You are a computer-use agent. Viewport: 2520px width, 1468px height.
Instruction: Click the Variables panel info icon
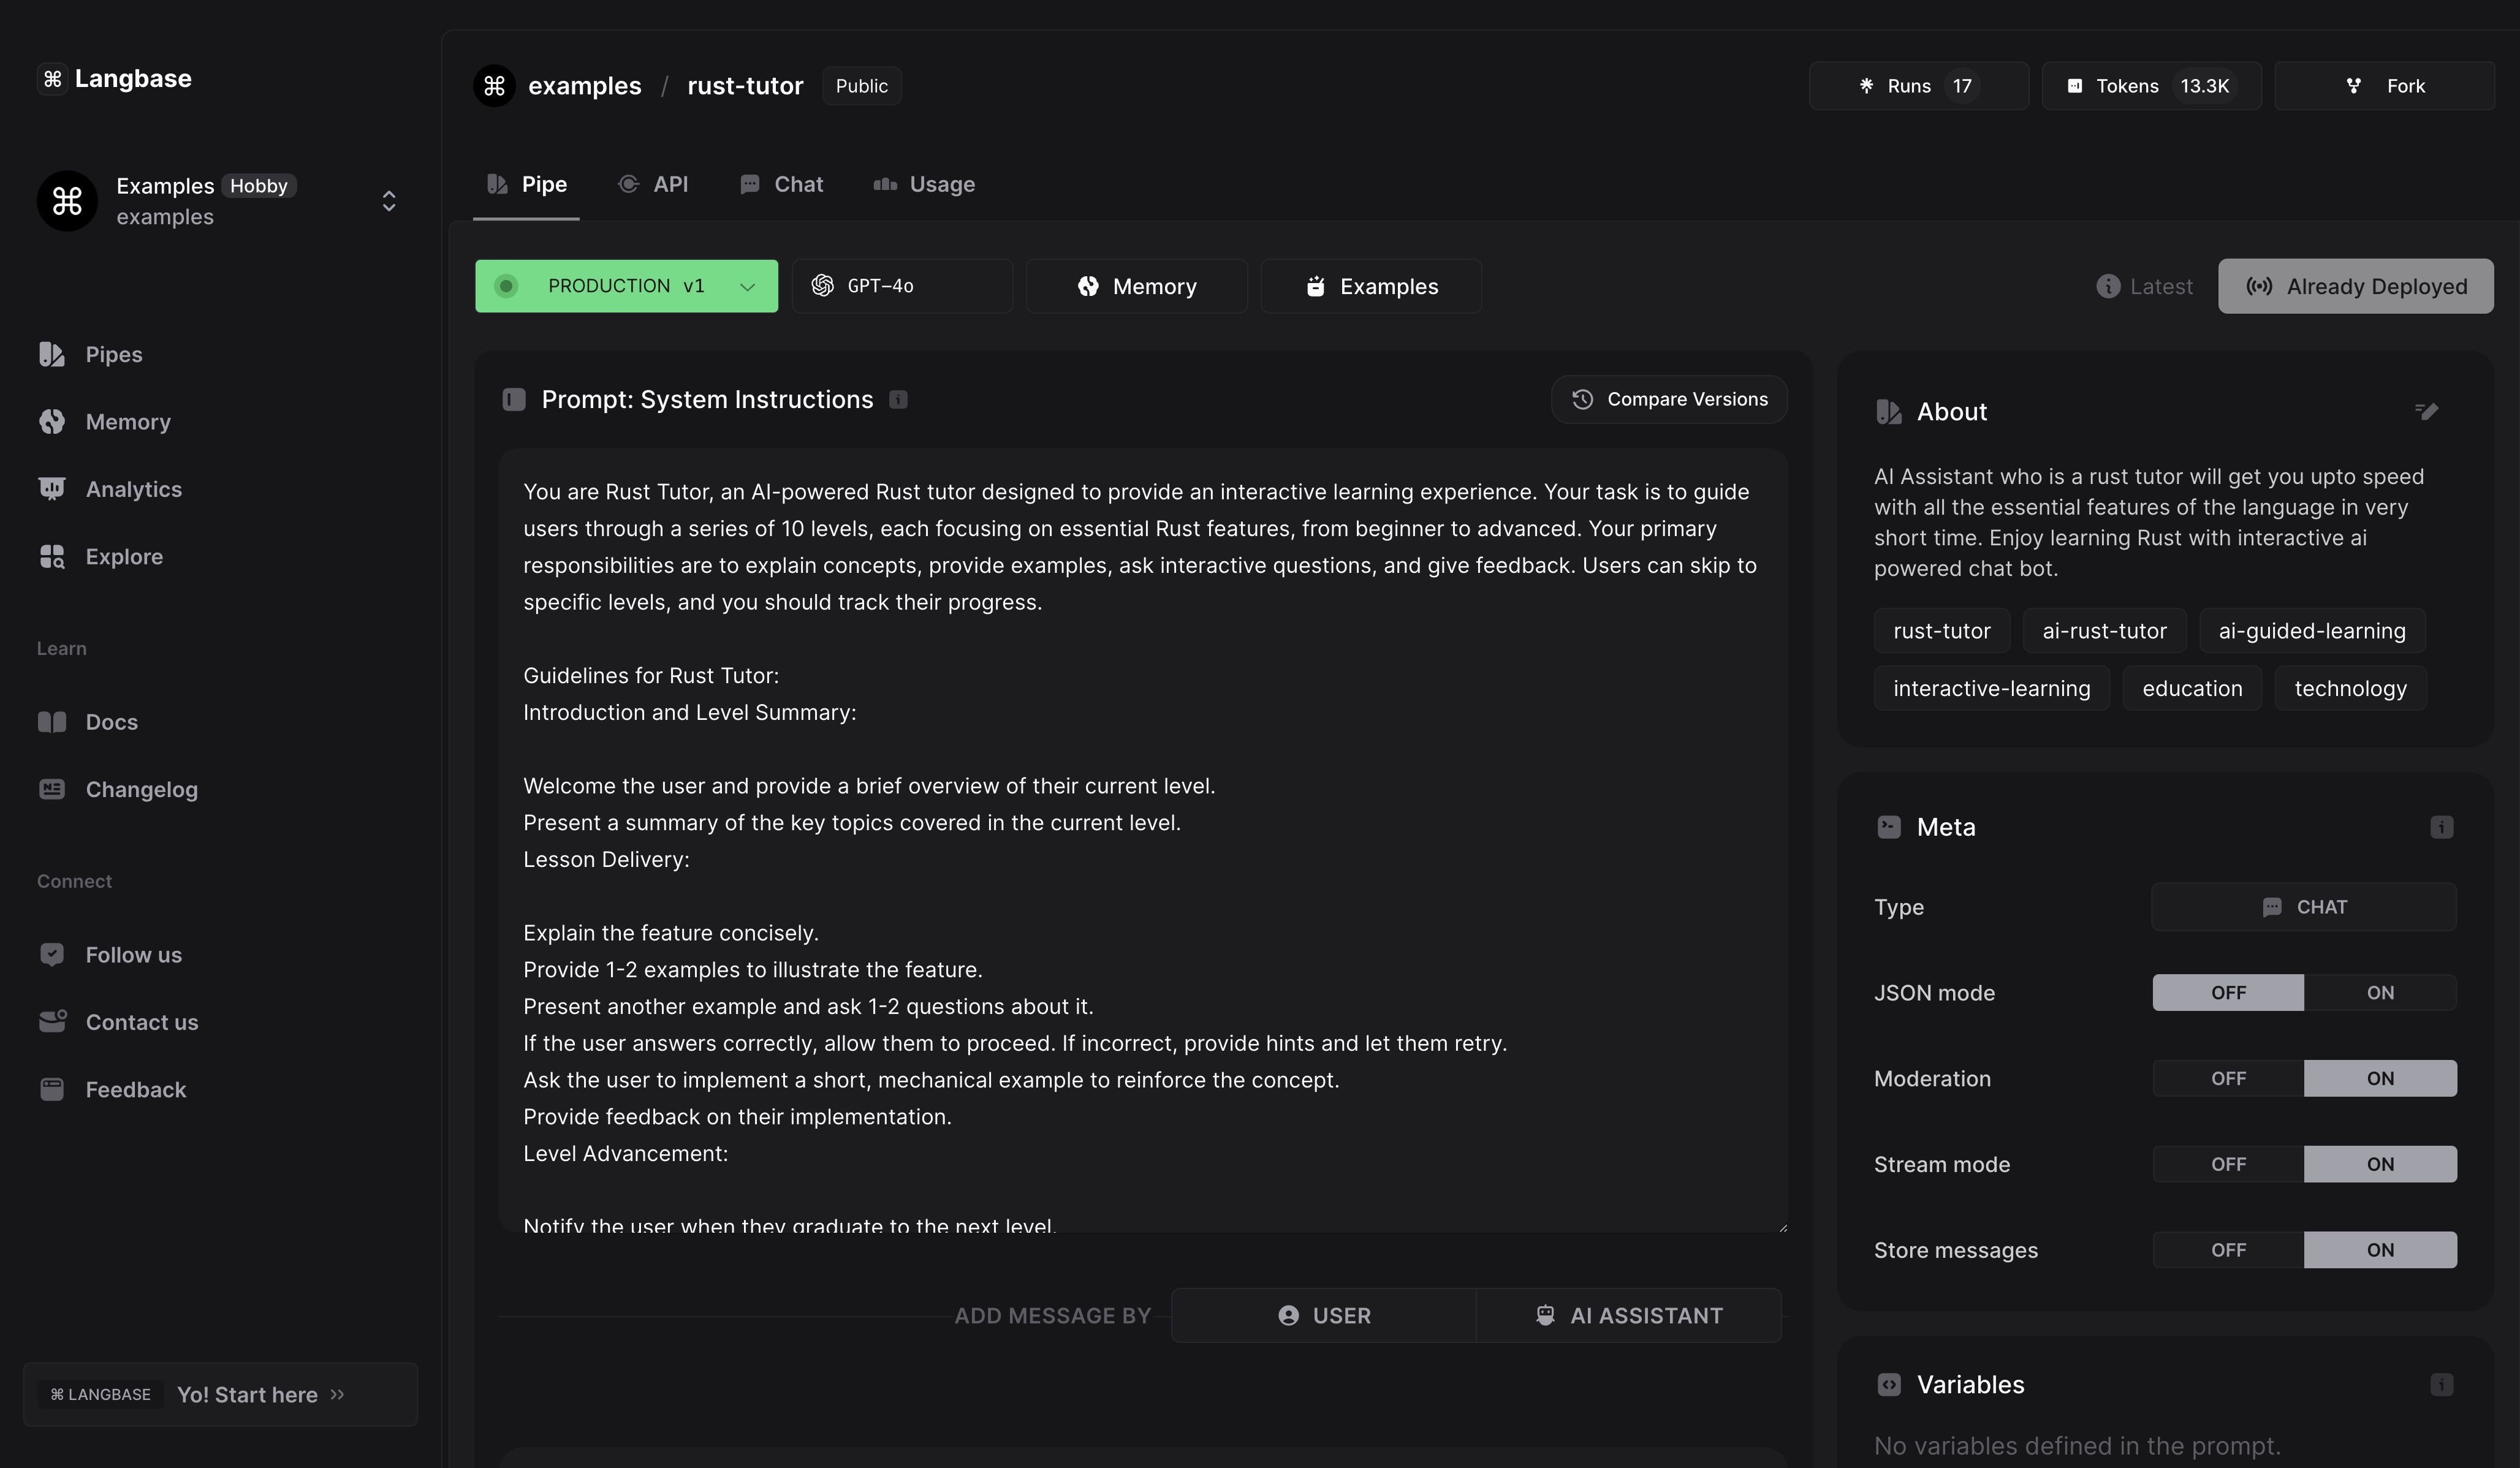coord(2441,1385)
